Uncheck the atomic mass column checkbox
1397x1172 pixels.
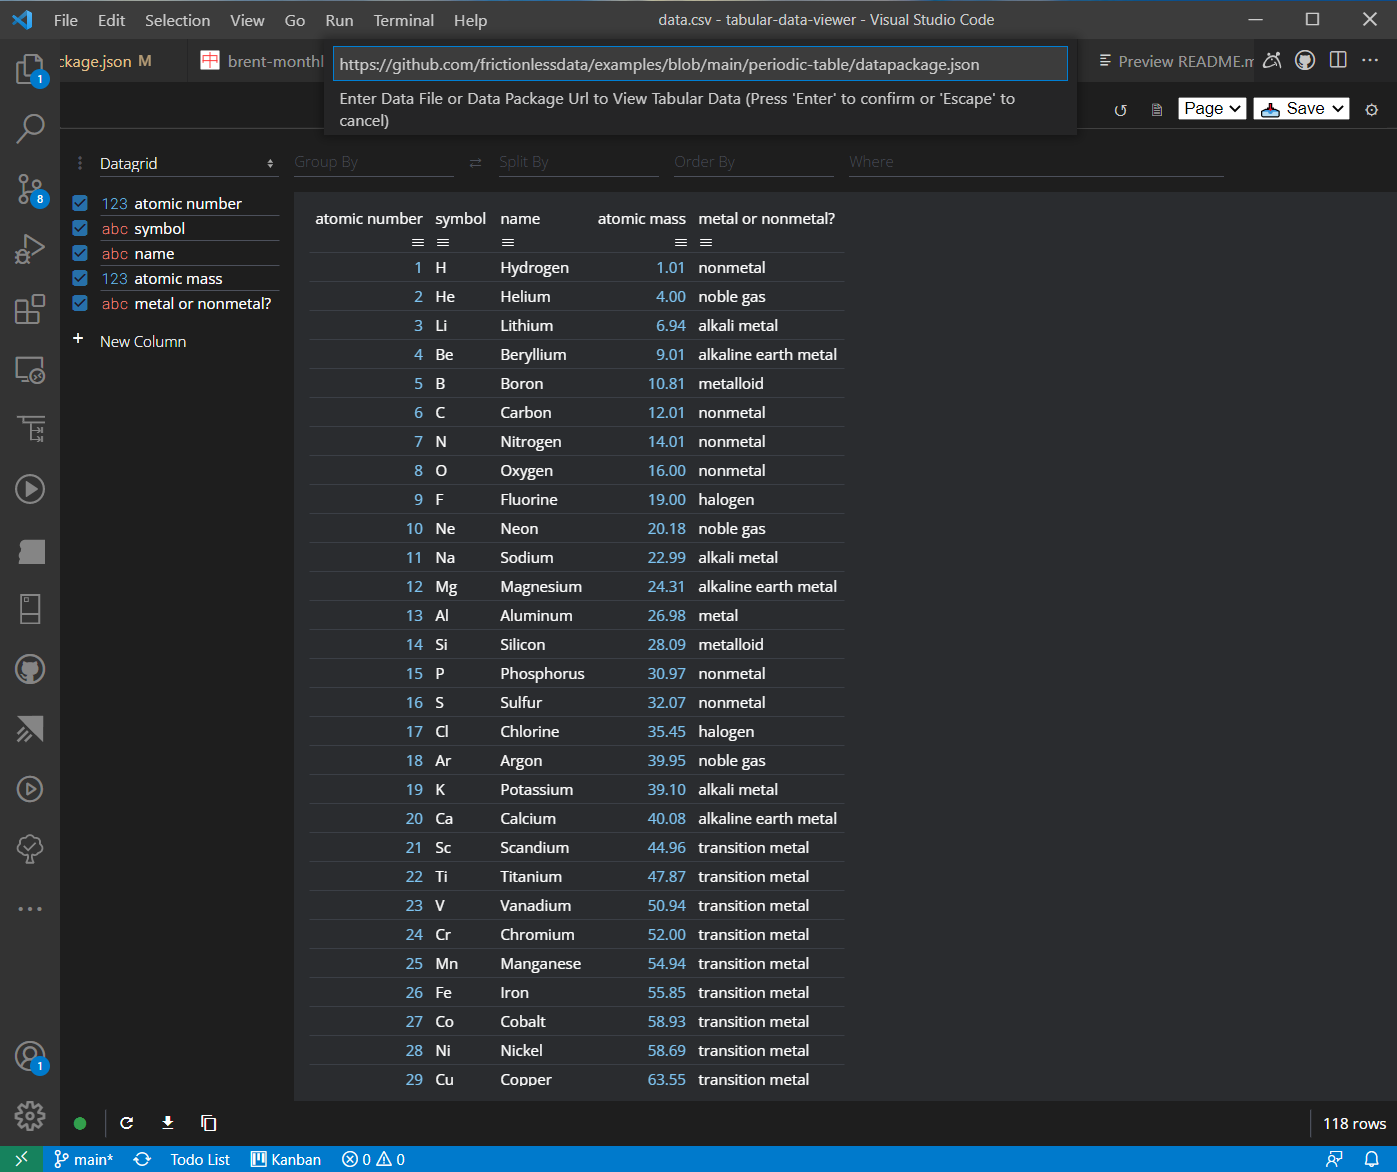[80, 278]
